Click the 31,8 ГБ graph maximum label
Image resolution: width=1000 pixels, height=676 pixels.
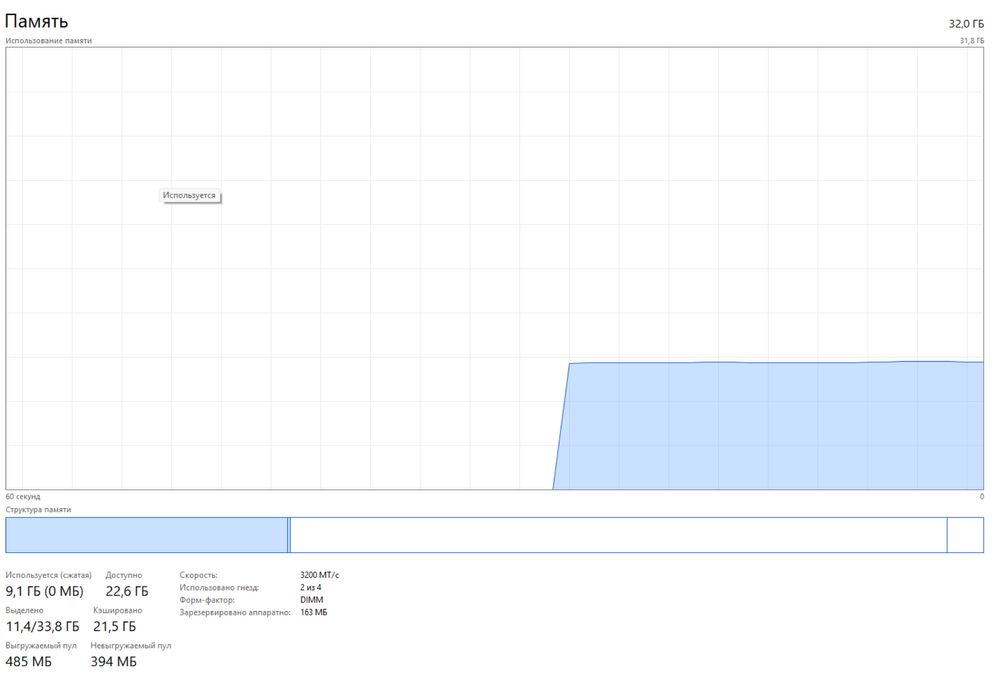[972, 41]
